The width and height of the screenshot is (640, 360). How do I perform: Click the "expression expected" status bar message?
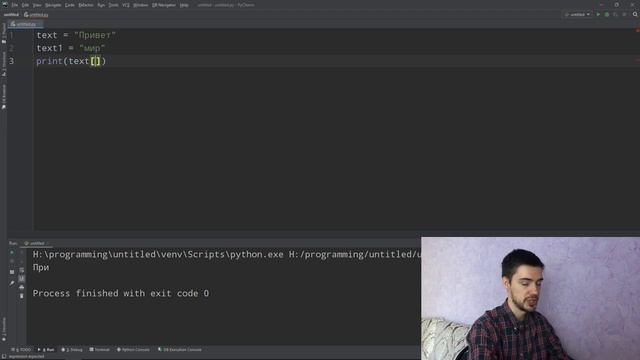[26, 357]
